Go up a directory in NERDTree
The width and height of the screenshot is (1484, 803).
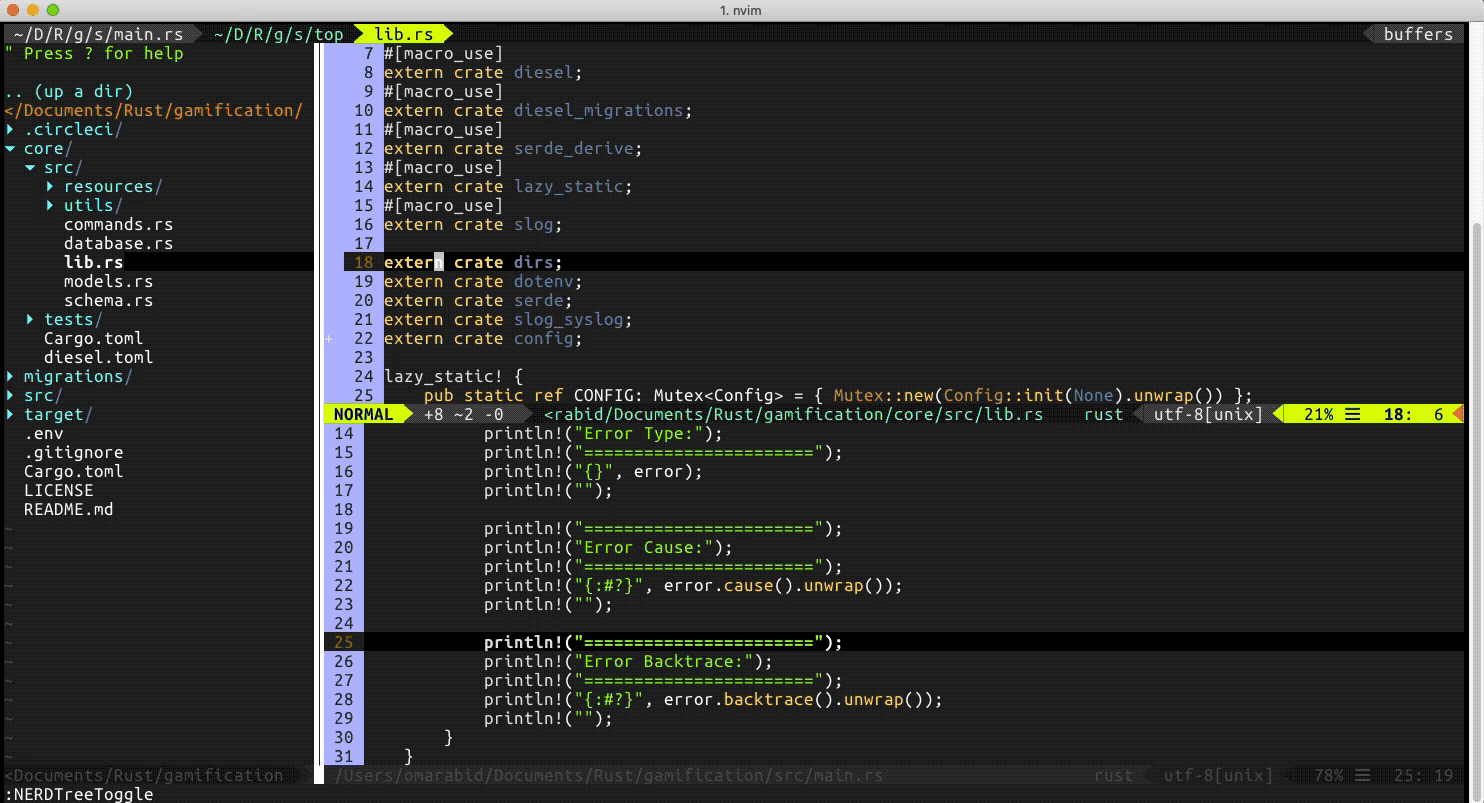69,91
